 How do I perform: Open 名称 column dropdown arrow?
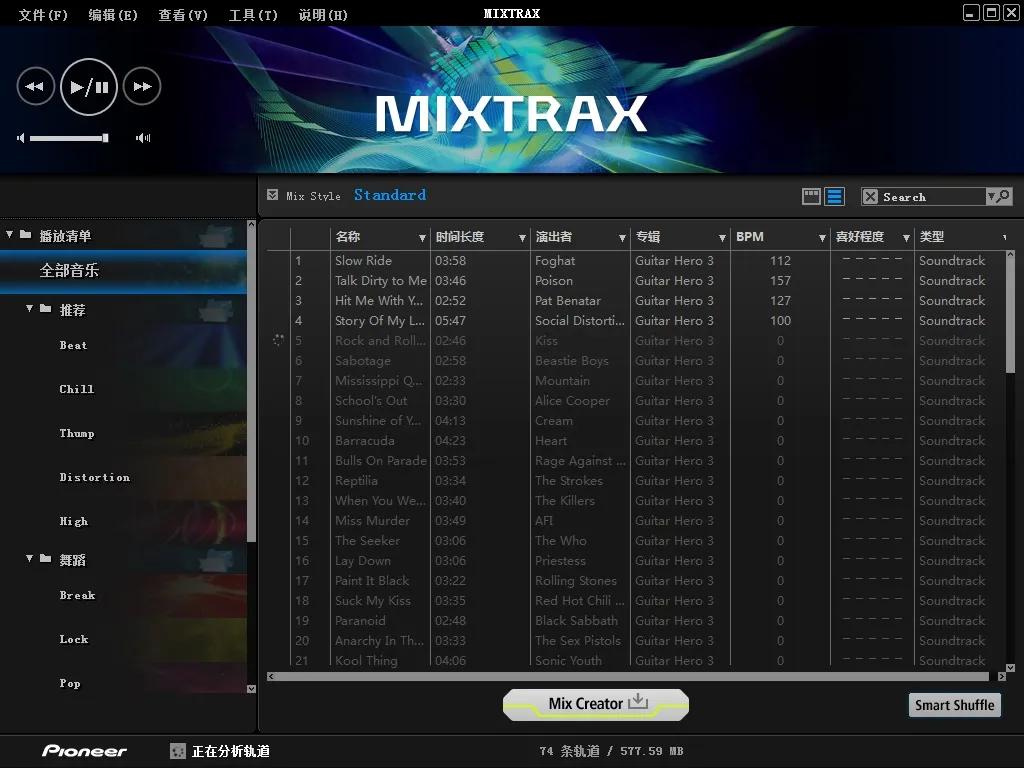[422, 238]
